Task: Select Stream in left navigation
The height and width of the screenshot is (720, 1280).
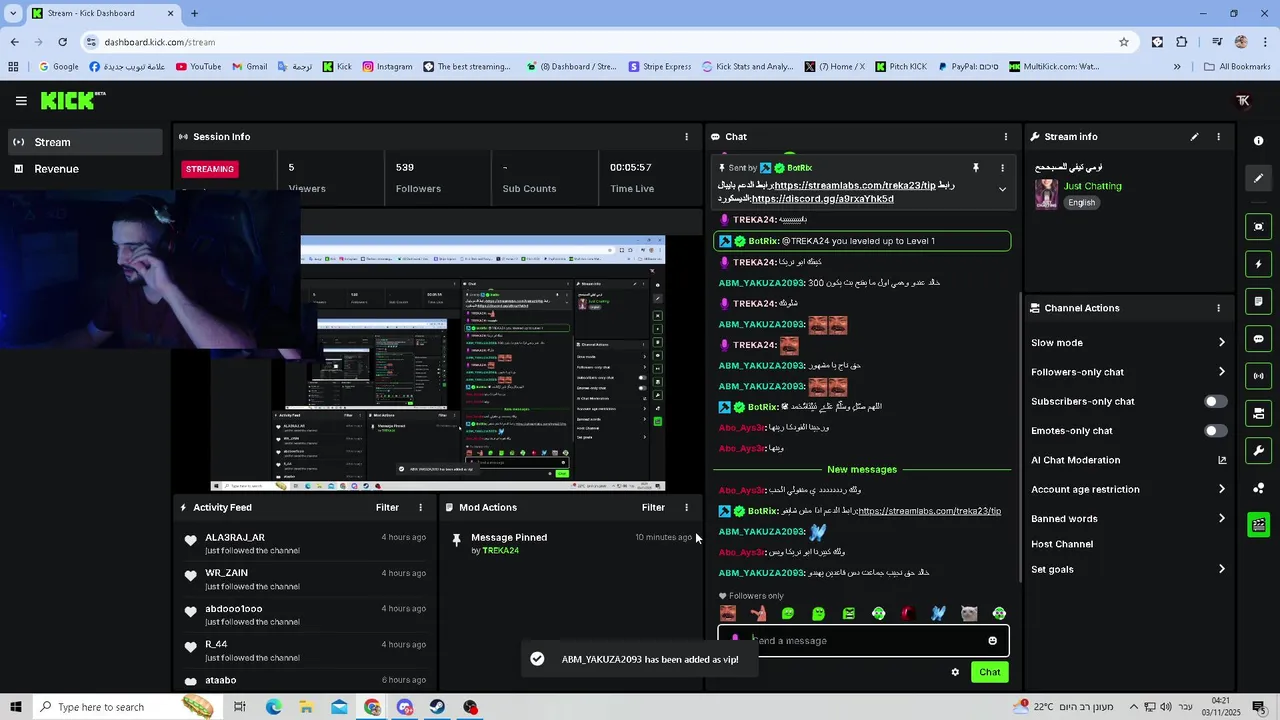Action: [x=85, y=142]
